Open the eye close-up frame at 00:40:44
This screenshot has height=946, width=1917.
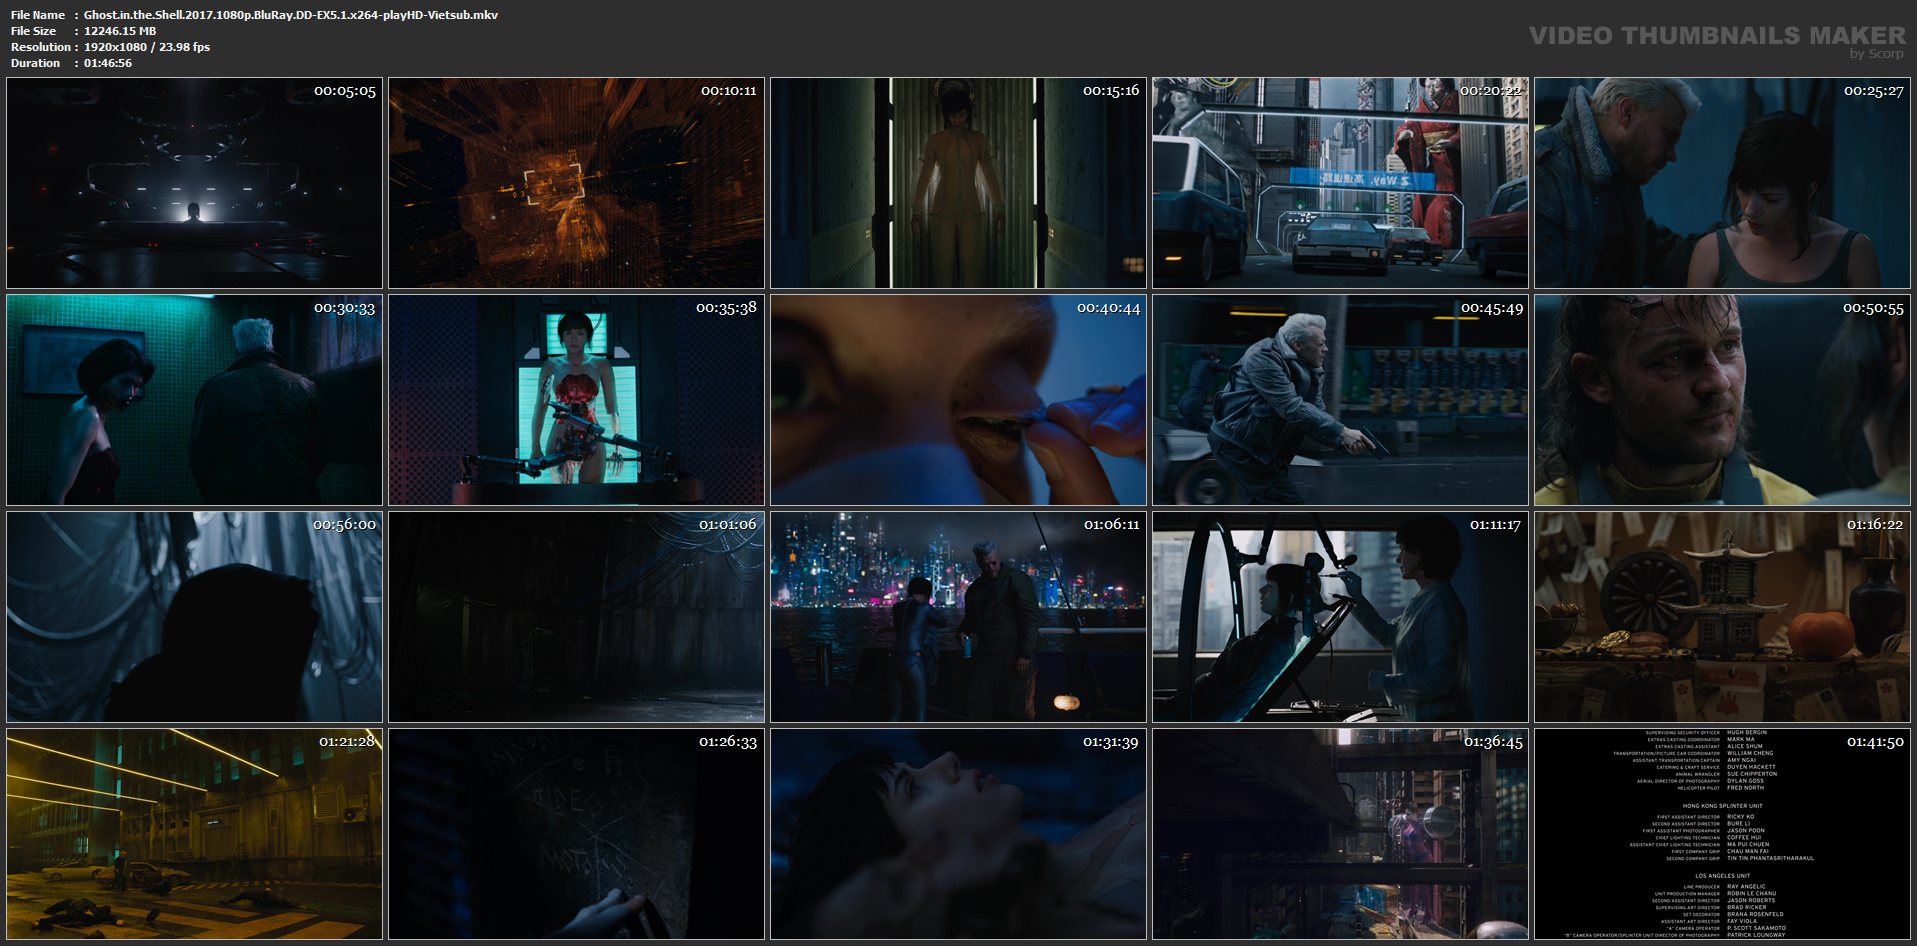958,400
